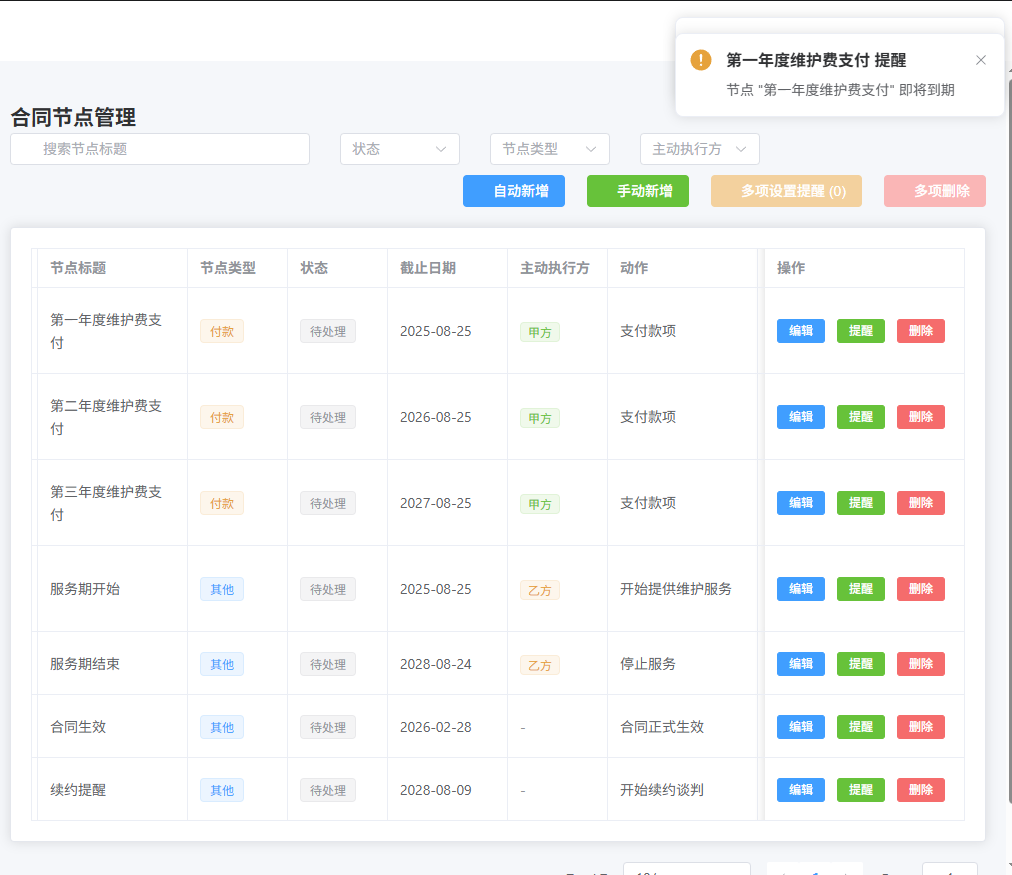The image size is (1012, 875).
Task: Click the date 2028-08-09
Action: tap(436, 790)
